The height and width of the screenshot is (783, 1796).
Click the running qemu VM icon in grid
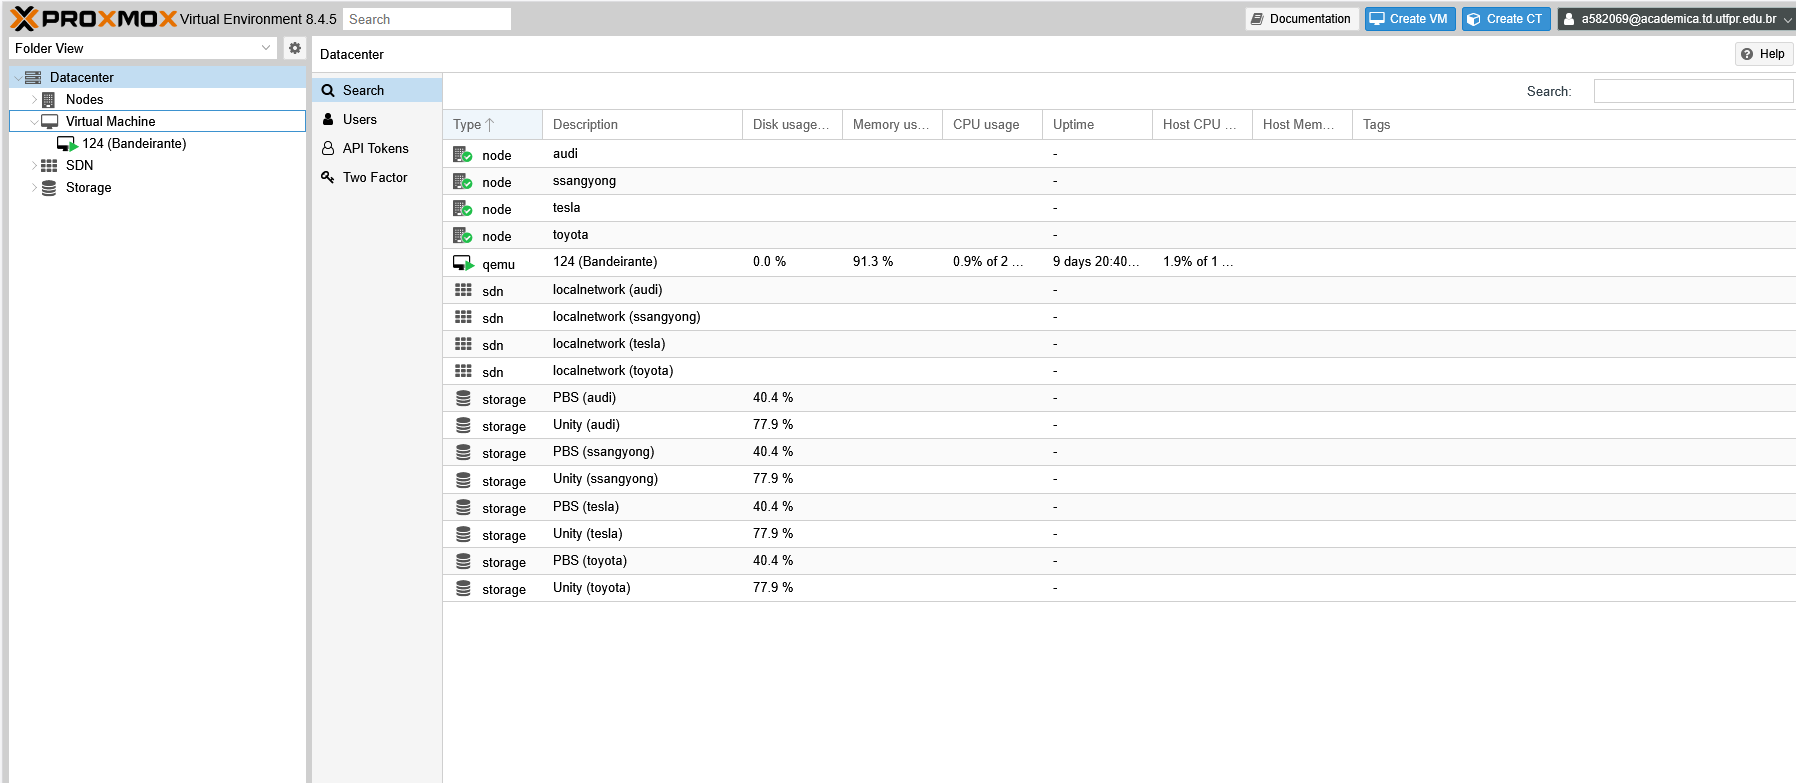(x=463, y=263)
